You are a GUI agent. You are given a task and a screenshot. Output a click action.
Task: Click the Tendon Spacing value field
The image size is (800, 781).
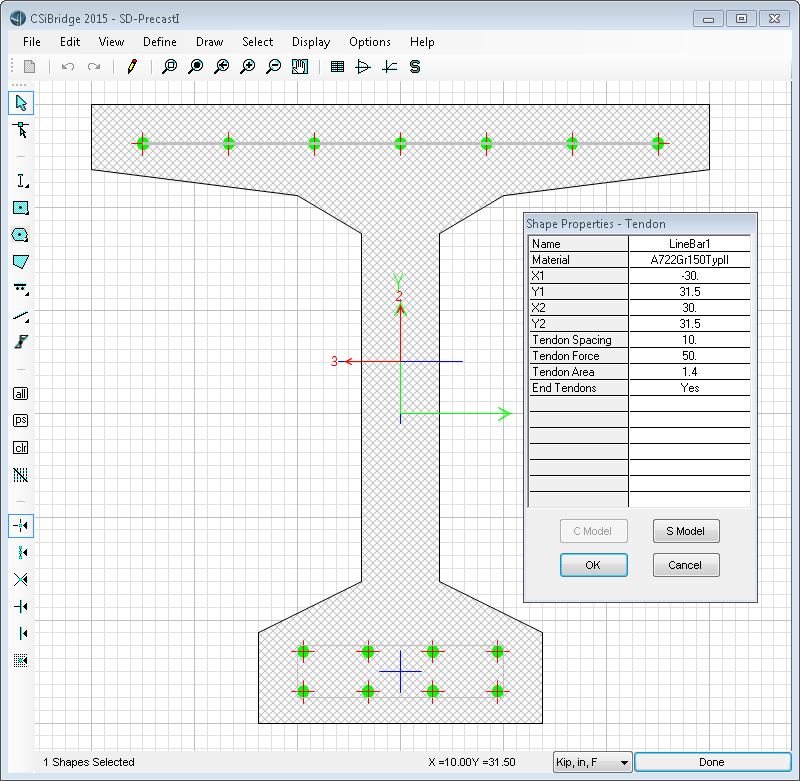tap(689, 340)
